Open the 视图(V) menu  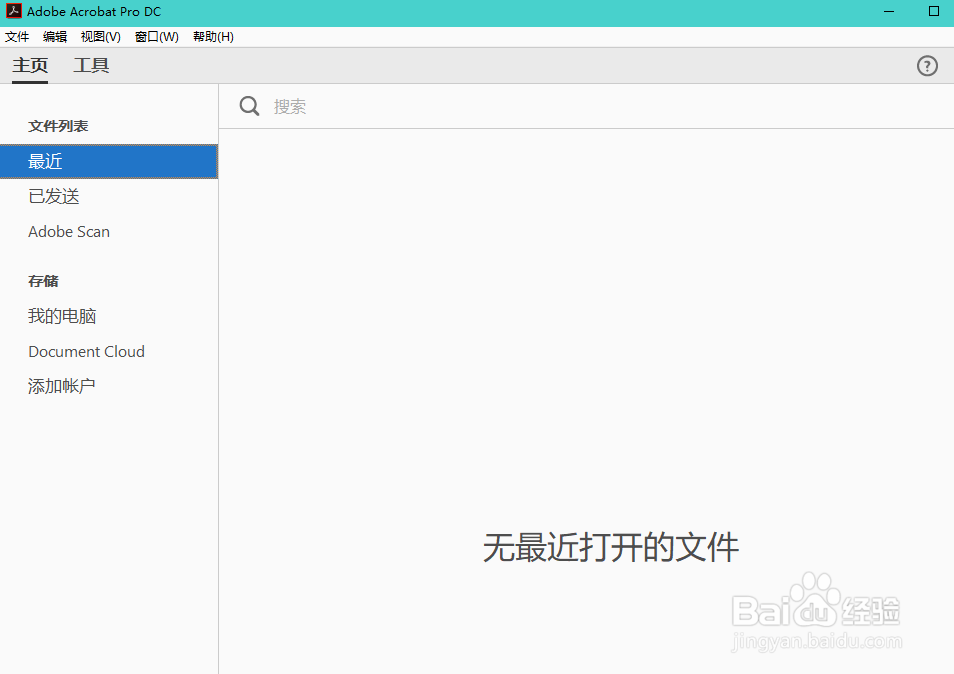coord(100,37)
